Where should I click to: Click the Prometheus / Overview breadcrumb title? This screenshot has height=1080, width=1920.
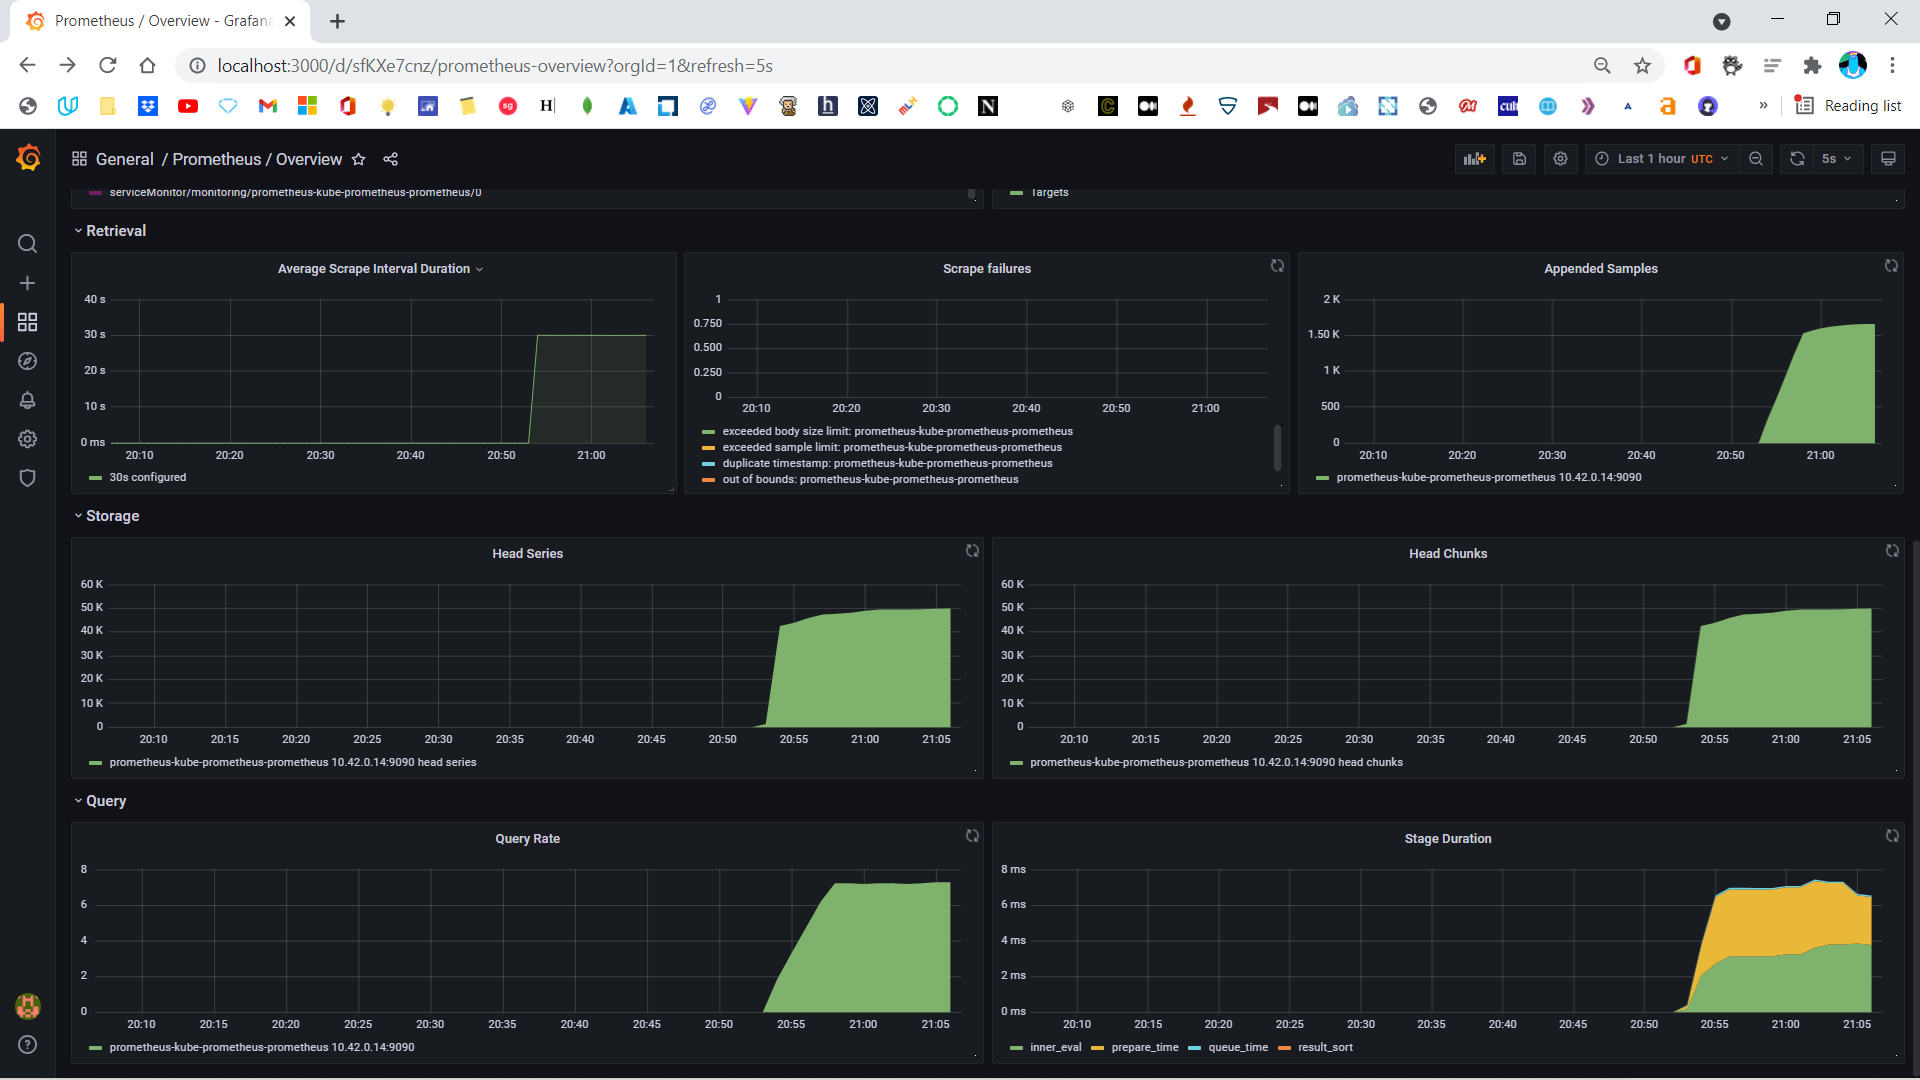pyautogui.click(x=257, y=159)
